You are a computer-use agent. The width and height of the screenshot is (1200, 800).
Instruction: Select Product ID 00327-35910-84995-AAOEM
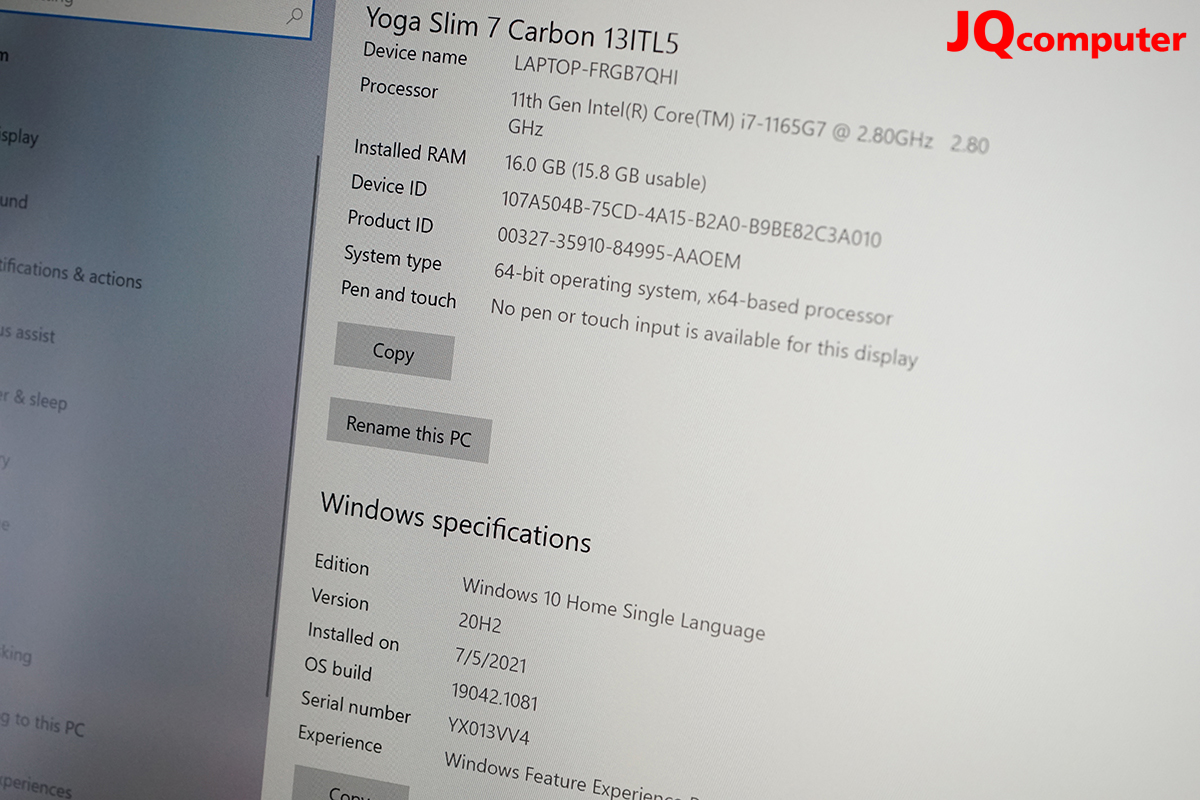(x=619, y=250)
